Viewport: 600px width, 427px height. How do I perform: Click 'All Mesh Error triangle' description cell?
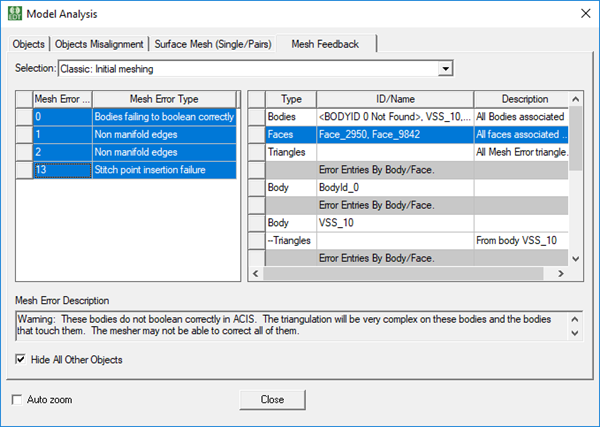click(521, 152)
